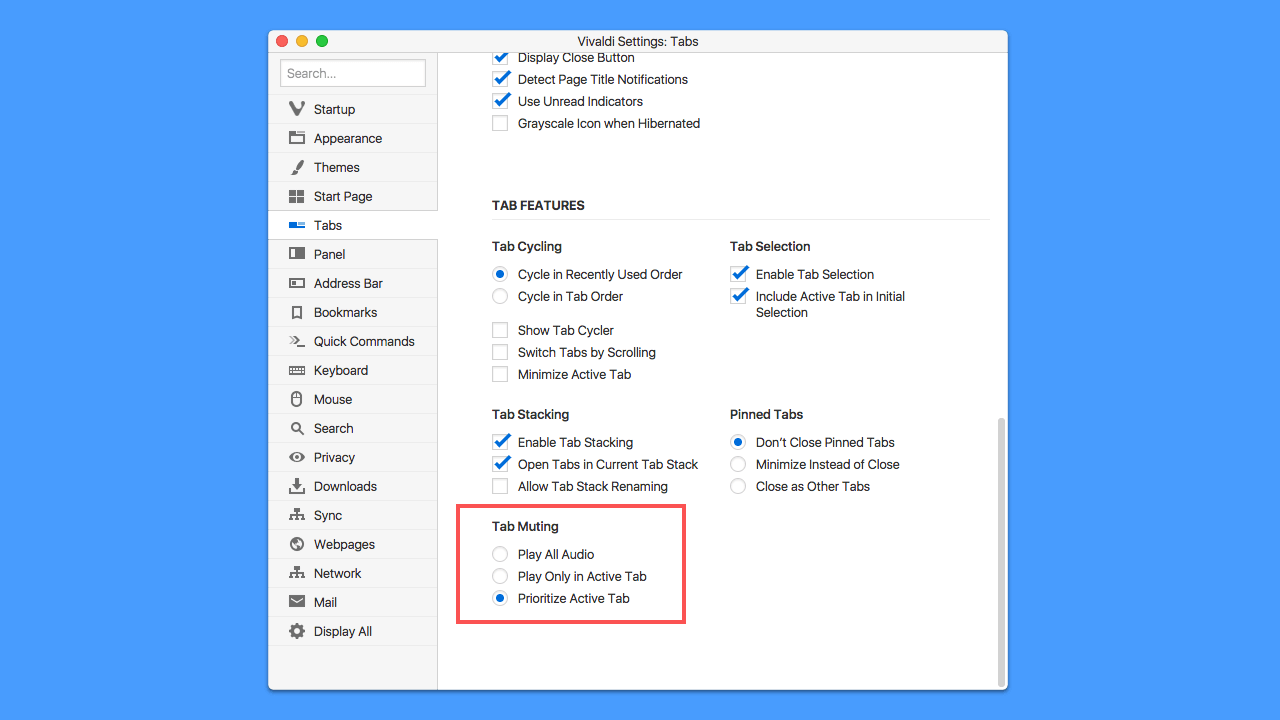Image resolution: width=1280 pixels, height=720 pixels.
Task: Open Quick Commands settings label
Action: tap(364, 341)
